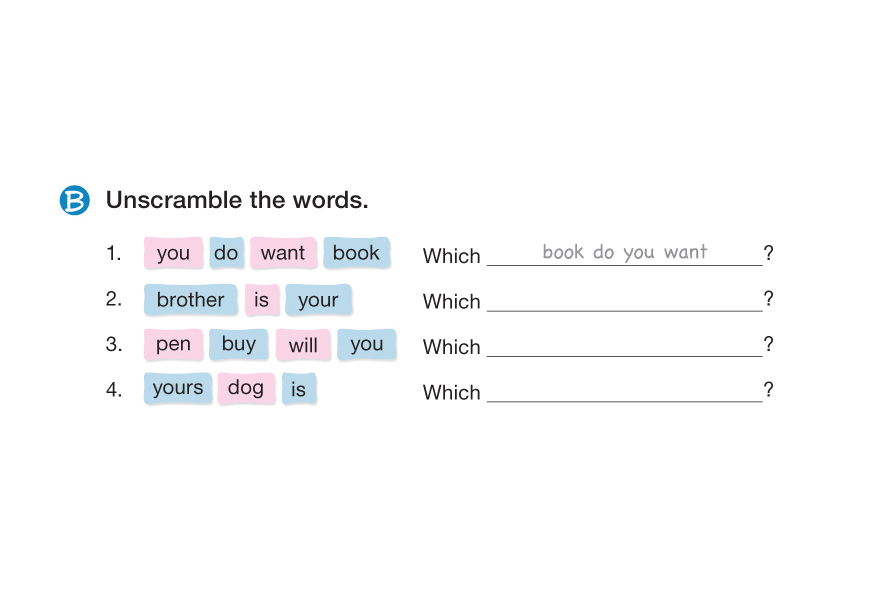Click the pink 'you' tile in row 1
The width and height of the screenshot is (873, 612).
pyautogui.click(x=173, y=253)
